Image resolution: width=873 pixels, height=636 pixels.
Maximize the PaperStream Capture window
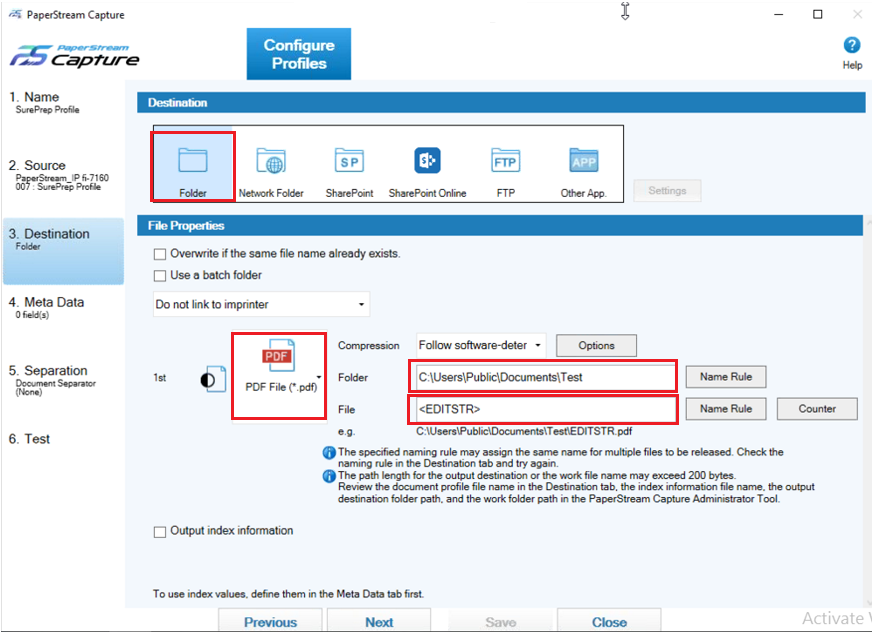[x=817, y=14]
